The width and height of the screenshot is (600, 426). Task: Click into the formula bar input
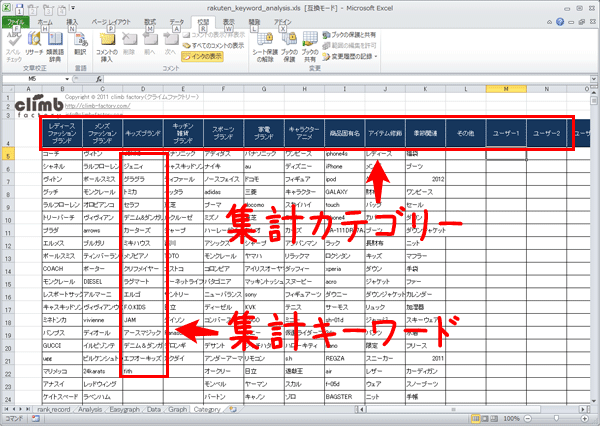click(346, 79)
